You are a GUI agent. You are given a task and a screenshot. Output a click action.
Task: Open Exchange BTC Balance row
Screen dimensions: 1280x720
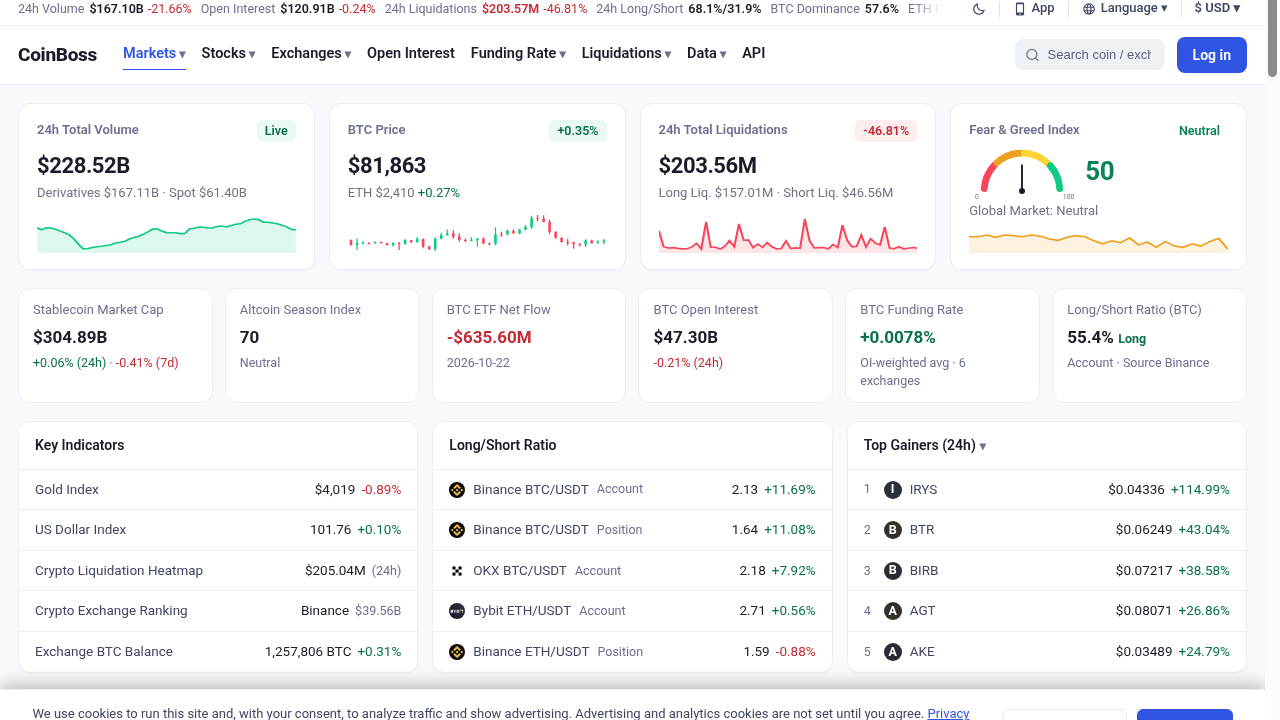pos(218,652)
